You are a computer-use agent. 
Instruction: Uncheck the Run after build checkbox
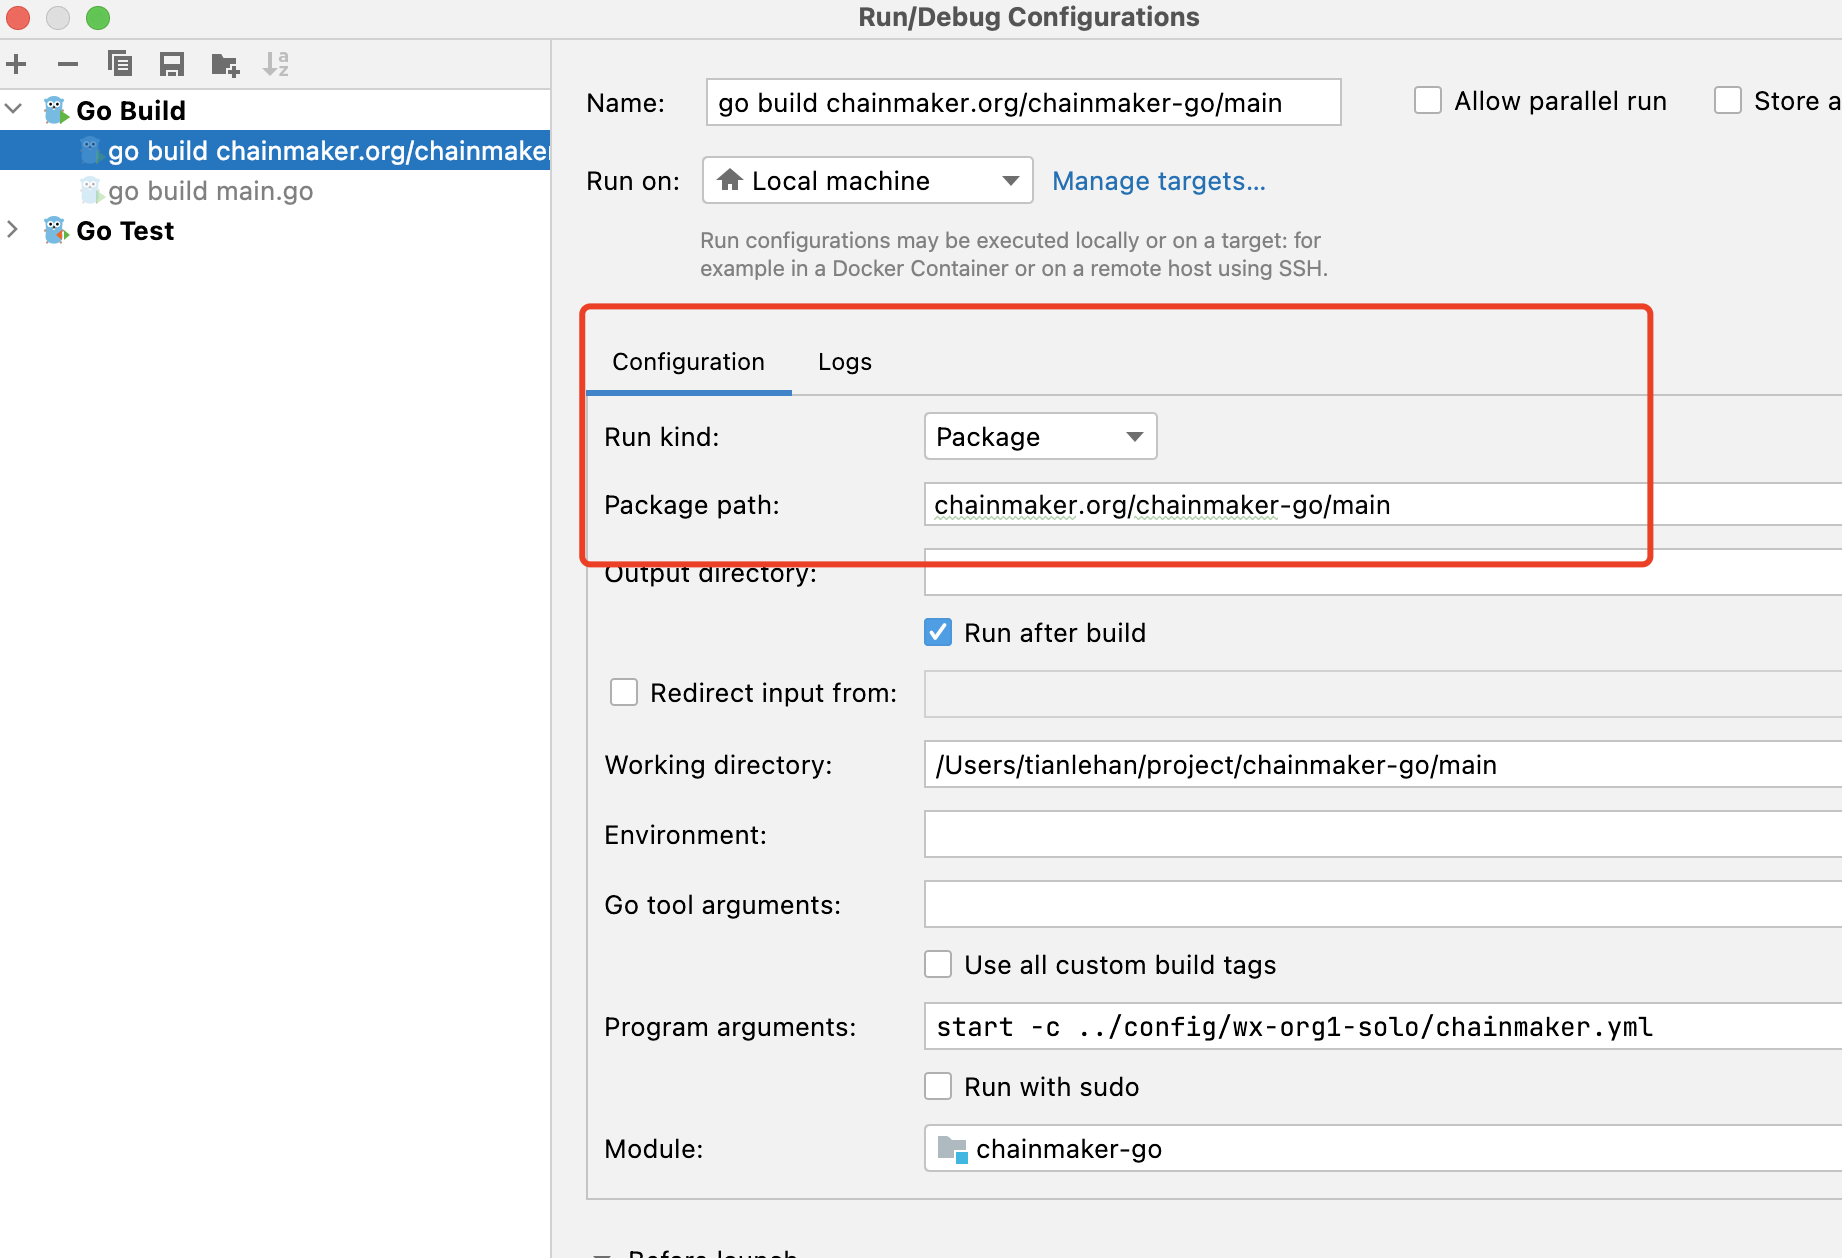(938, 633)
